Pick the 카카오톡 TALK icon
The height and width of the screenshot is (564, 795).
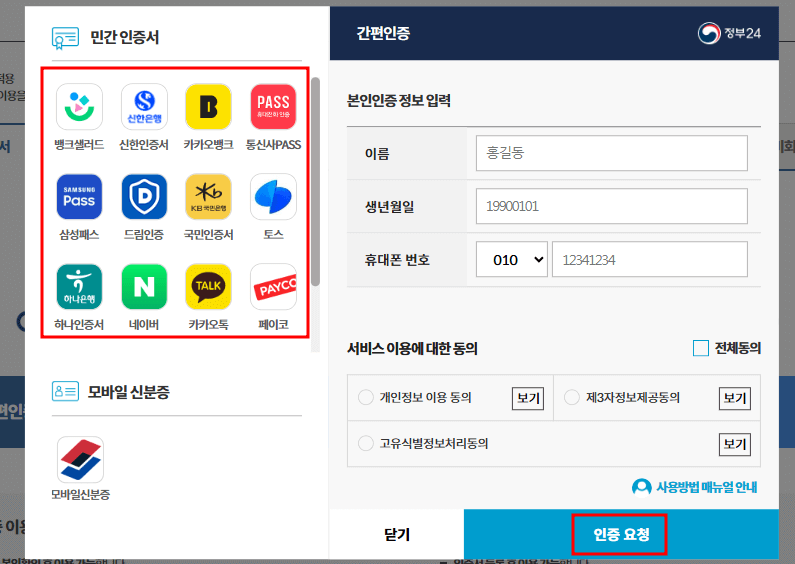[208, 287]
